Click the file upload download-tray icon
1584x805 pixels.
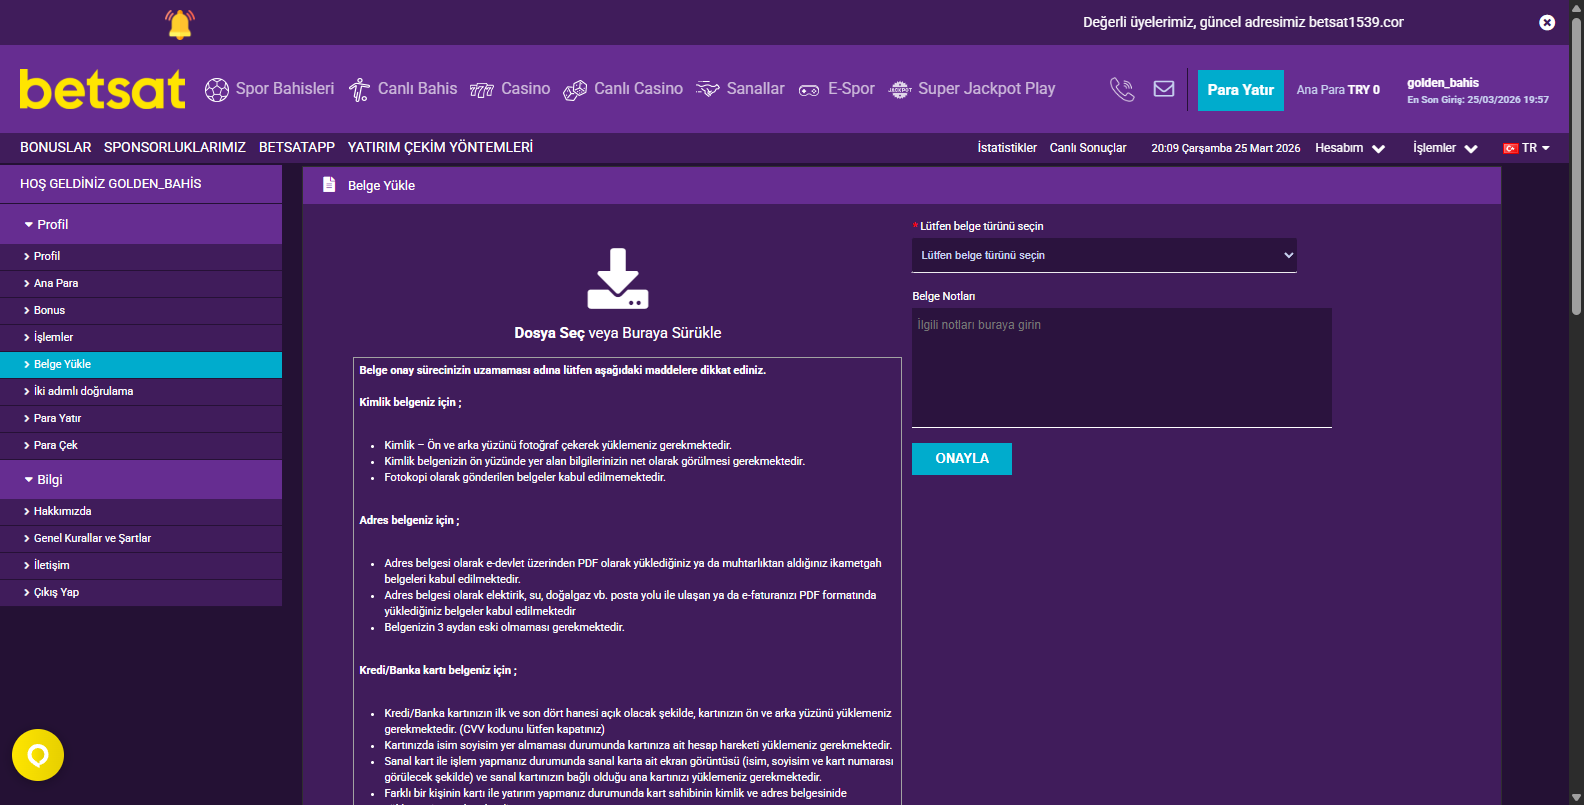click(618, 278)
